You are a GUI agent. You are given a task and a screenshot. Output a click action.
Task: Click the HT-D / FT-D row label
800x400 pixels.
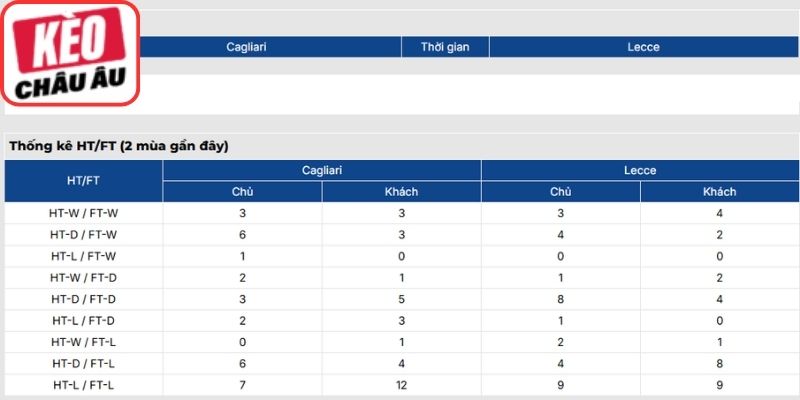[x=83, y=299]
